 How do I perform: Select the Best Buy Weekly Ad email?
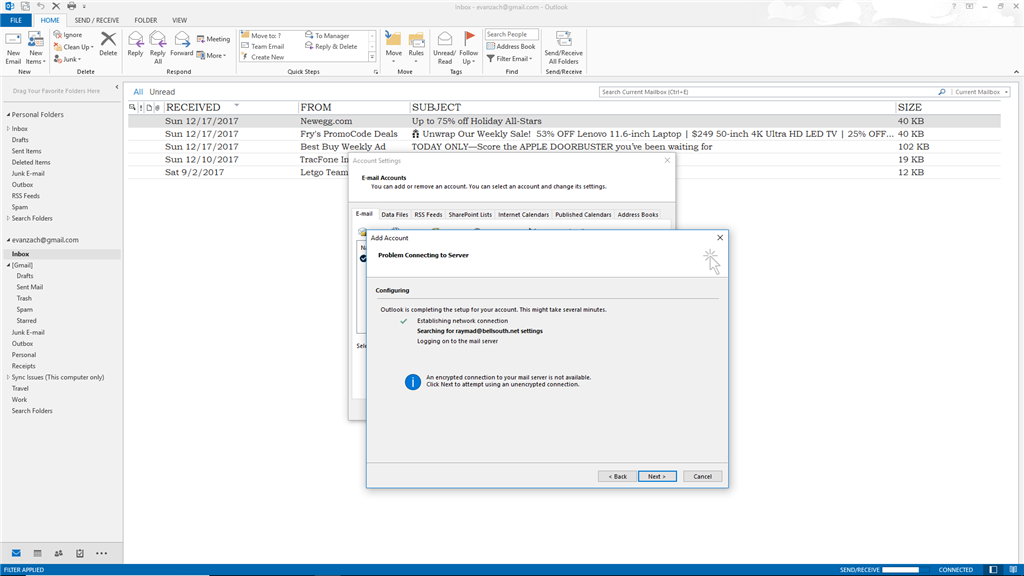tap(564, 147)
